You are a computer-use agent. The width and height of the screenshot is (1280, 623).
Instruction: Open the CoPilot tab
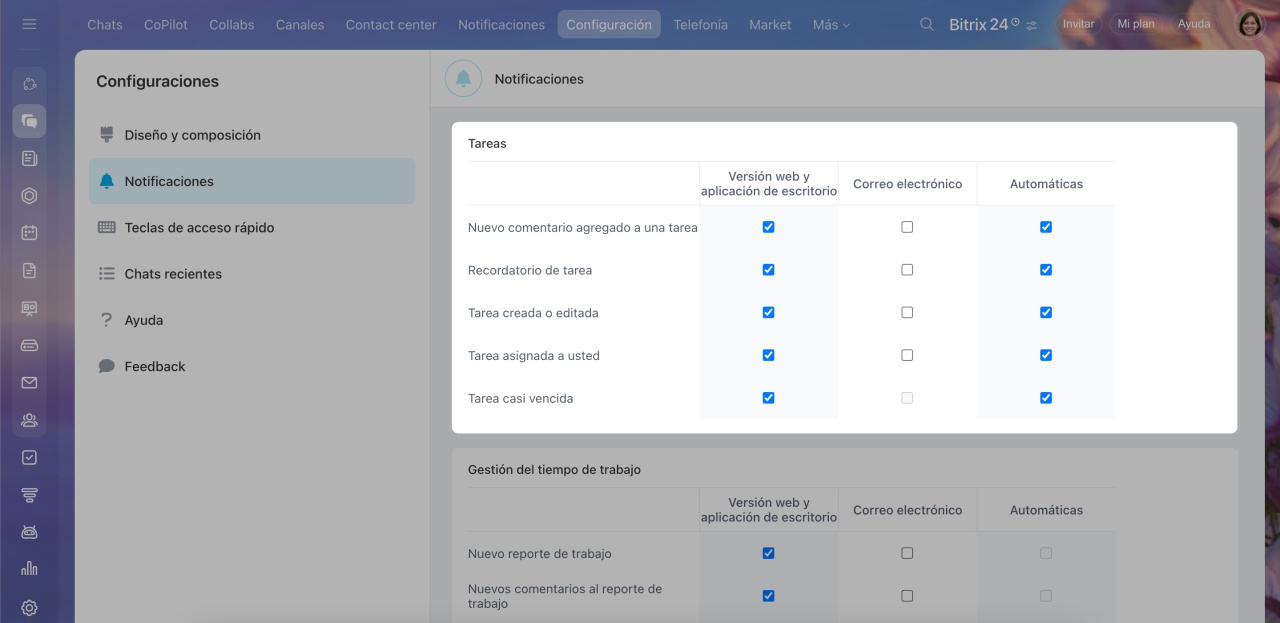166,24
